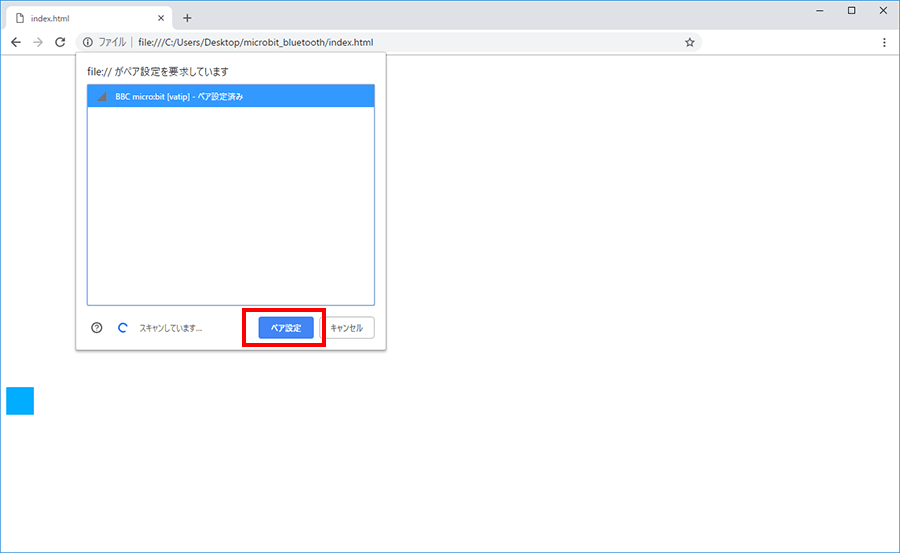Viewport: 900px width, 553px height.
Task: Select BBC micro:bit [vatip] device row
Action: pyautogui.click(x=231, y=96)
